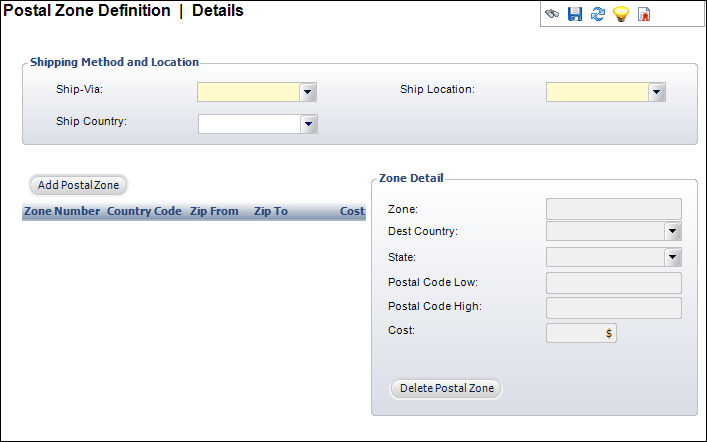
Task: Expand the Ship Country dropdown
Action: 309,124
